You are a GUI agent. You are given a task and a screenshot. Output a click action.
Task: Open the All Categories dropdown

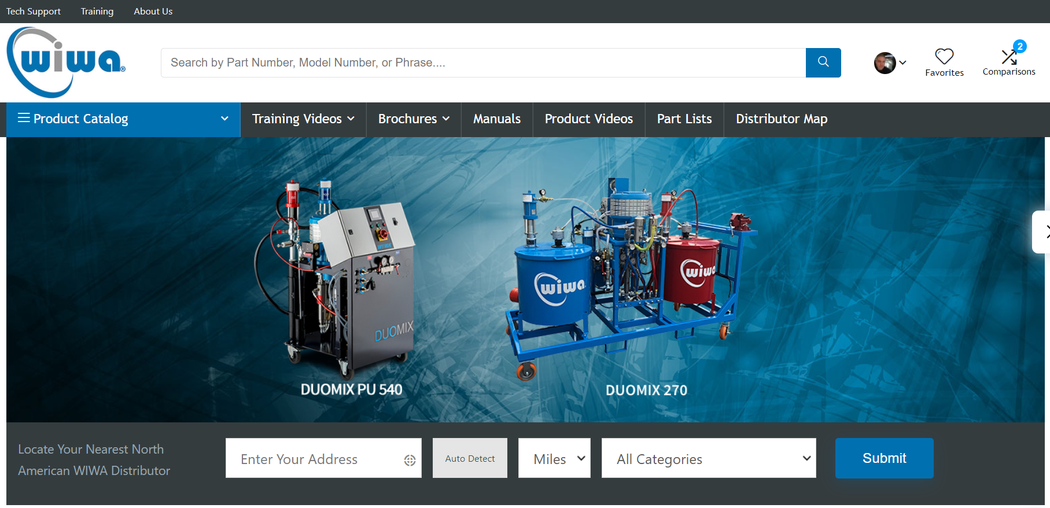click(x=708, y=458)
